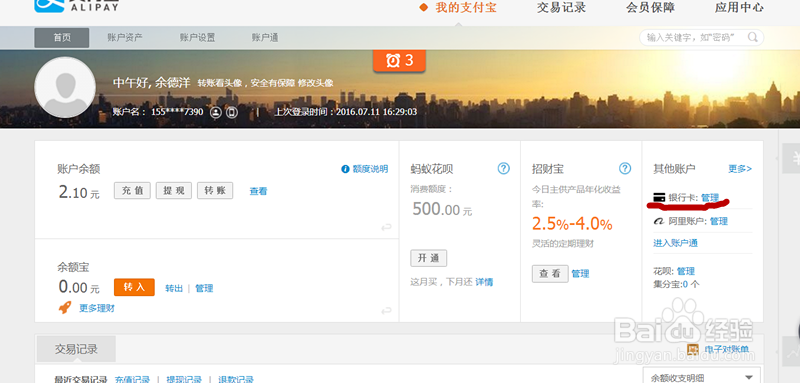Select the 账户通 tab
Image resolution: width=800 pixels, height=383 pixels.
265,38
